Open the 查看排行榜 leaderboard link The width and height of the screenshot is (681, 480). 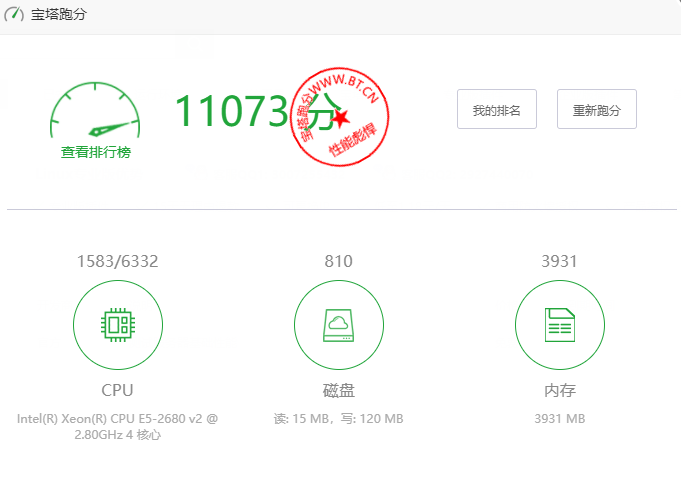pyautogui.click(x=95, y=153)
